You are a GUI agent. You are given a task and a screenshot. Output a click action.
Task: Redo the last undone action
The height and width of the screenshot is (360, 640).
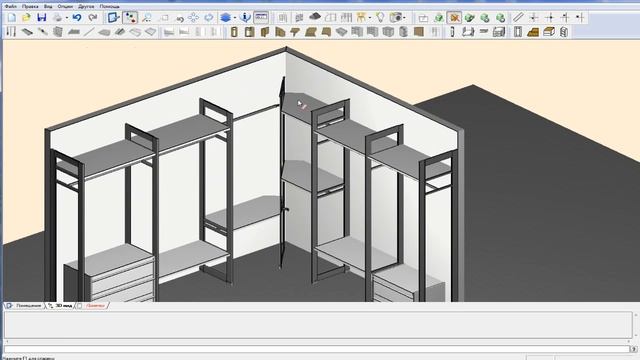(93, 18)
